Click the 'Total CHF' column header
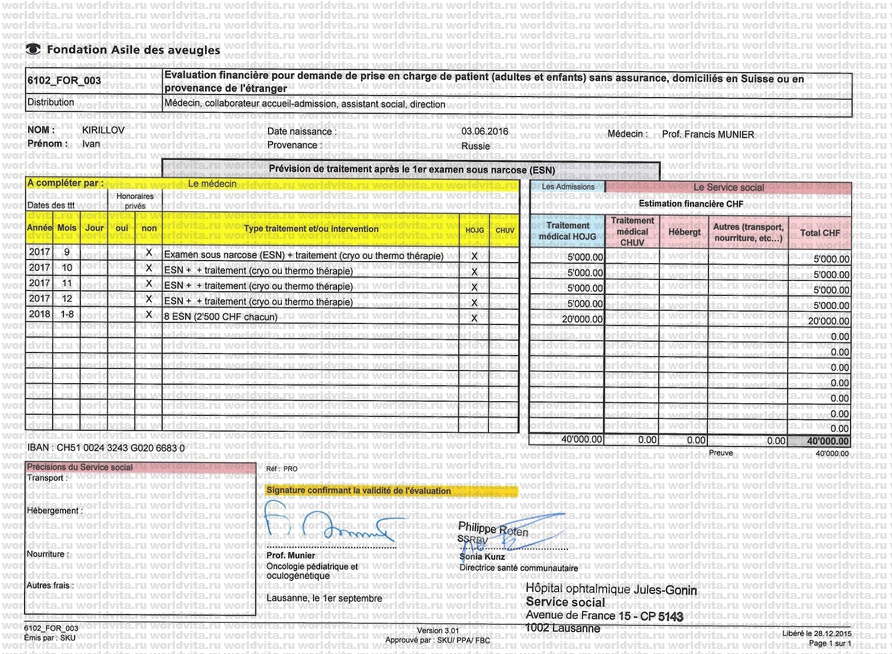 tap(820, 233)
